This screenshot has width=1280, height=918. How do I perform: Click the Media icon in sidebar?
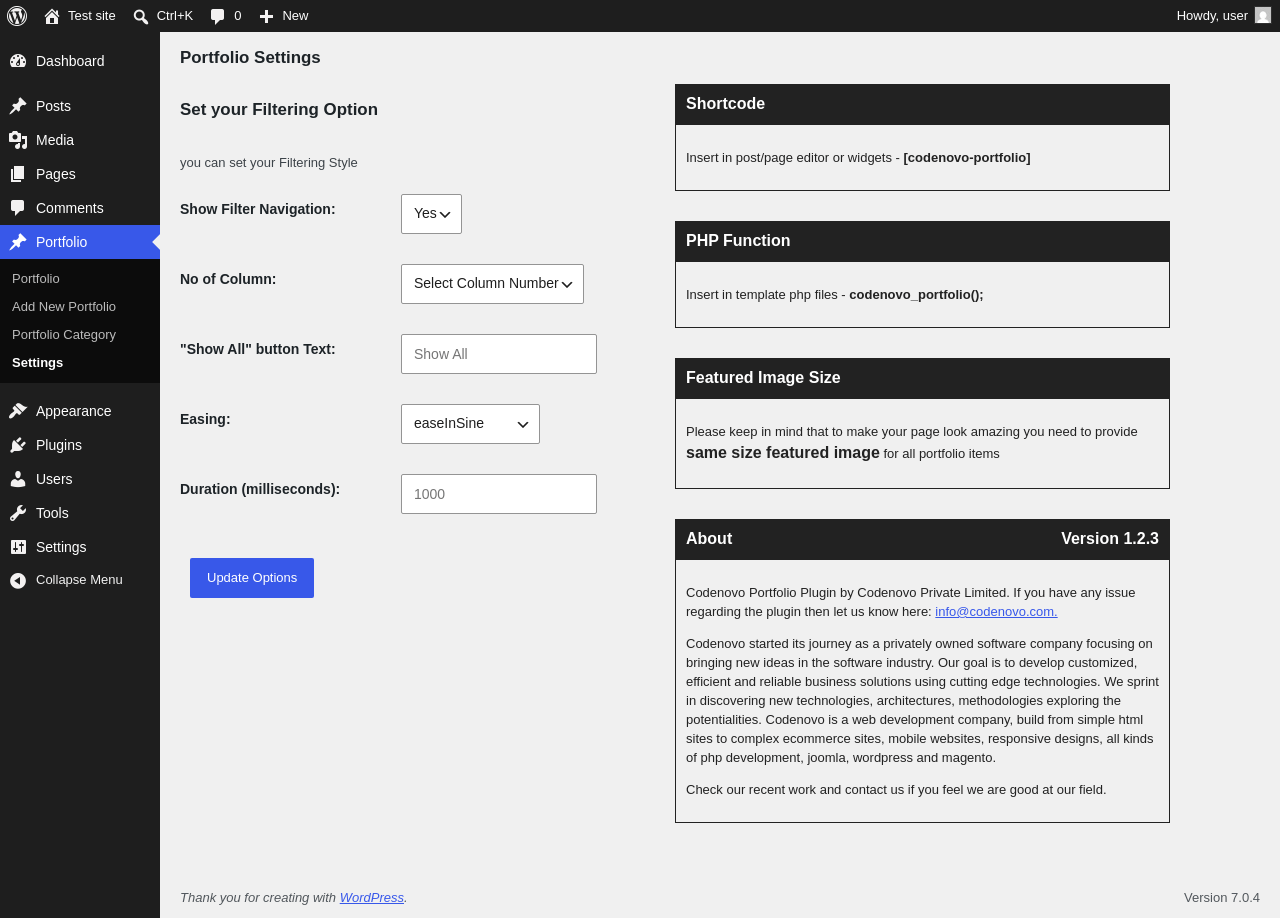point(18,140)
